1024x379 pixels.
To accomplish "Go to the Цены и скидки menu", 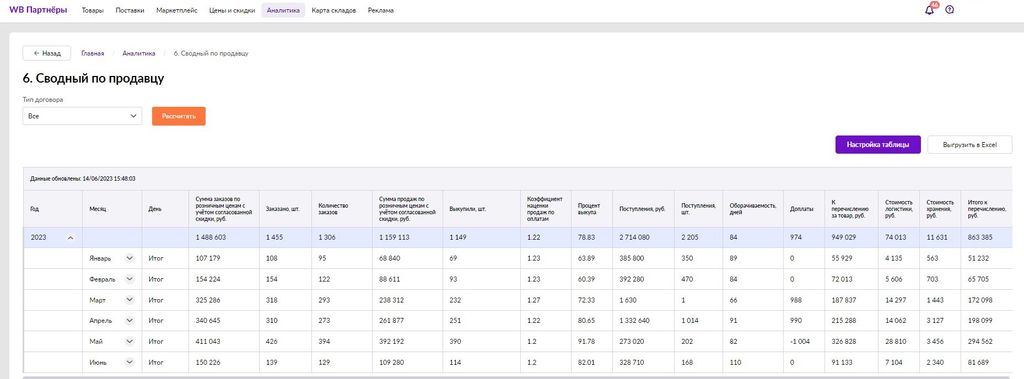I will pyautogui.click(x=232, y=10).
